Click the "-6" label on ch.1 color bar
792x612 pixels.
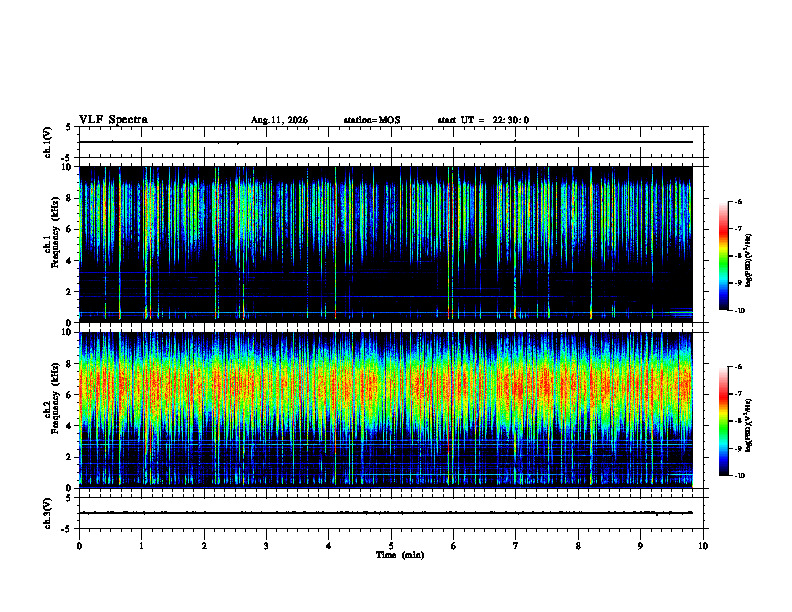738,201
